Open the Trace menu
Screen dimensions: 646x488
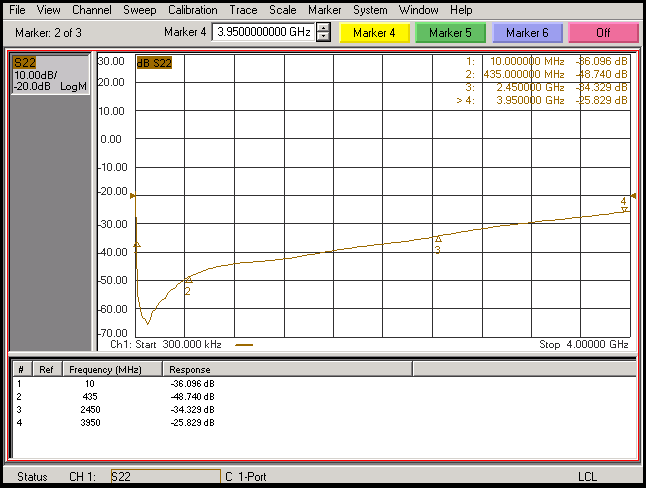(x=243, y=9)
